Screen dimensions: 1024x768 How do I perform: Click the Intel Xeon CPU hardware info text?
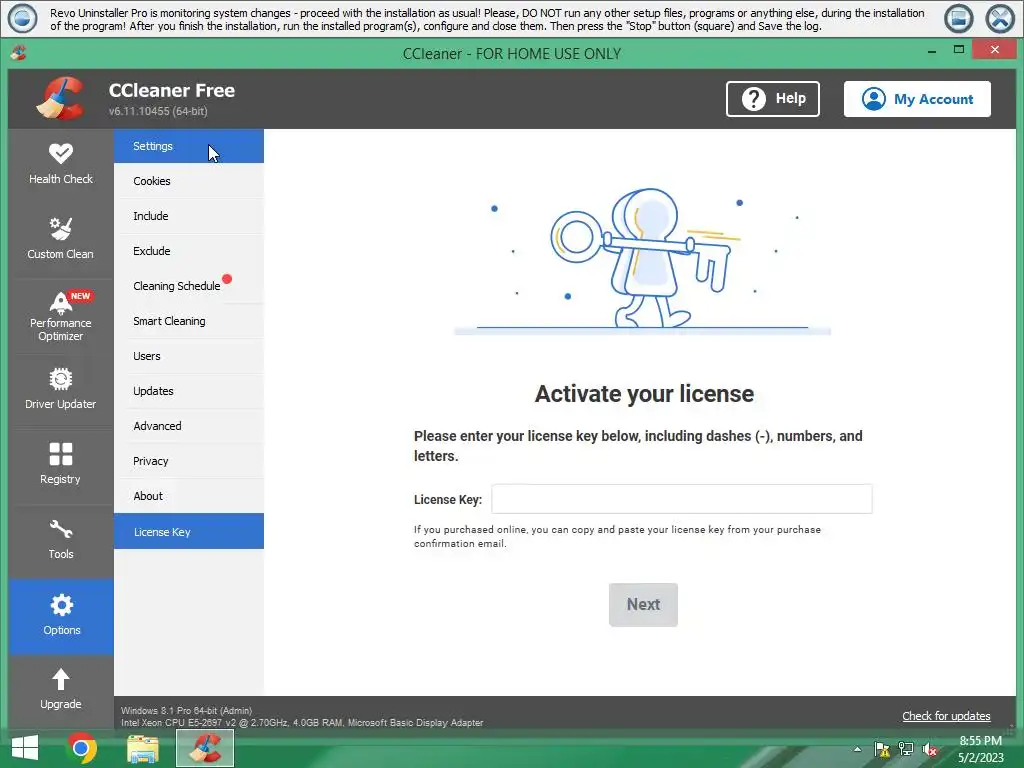click(302, 723)
